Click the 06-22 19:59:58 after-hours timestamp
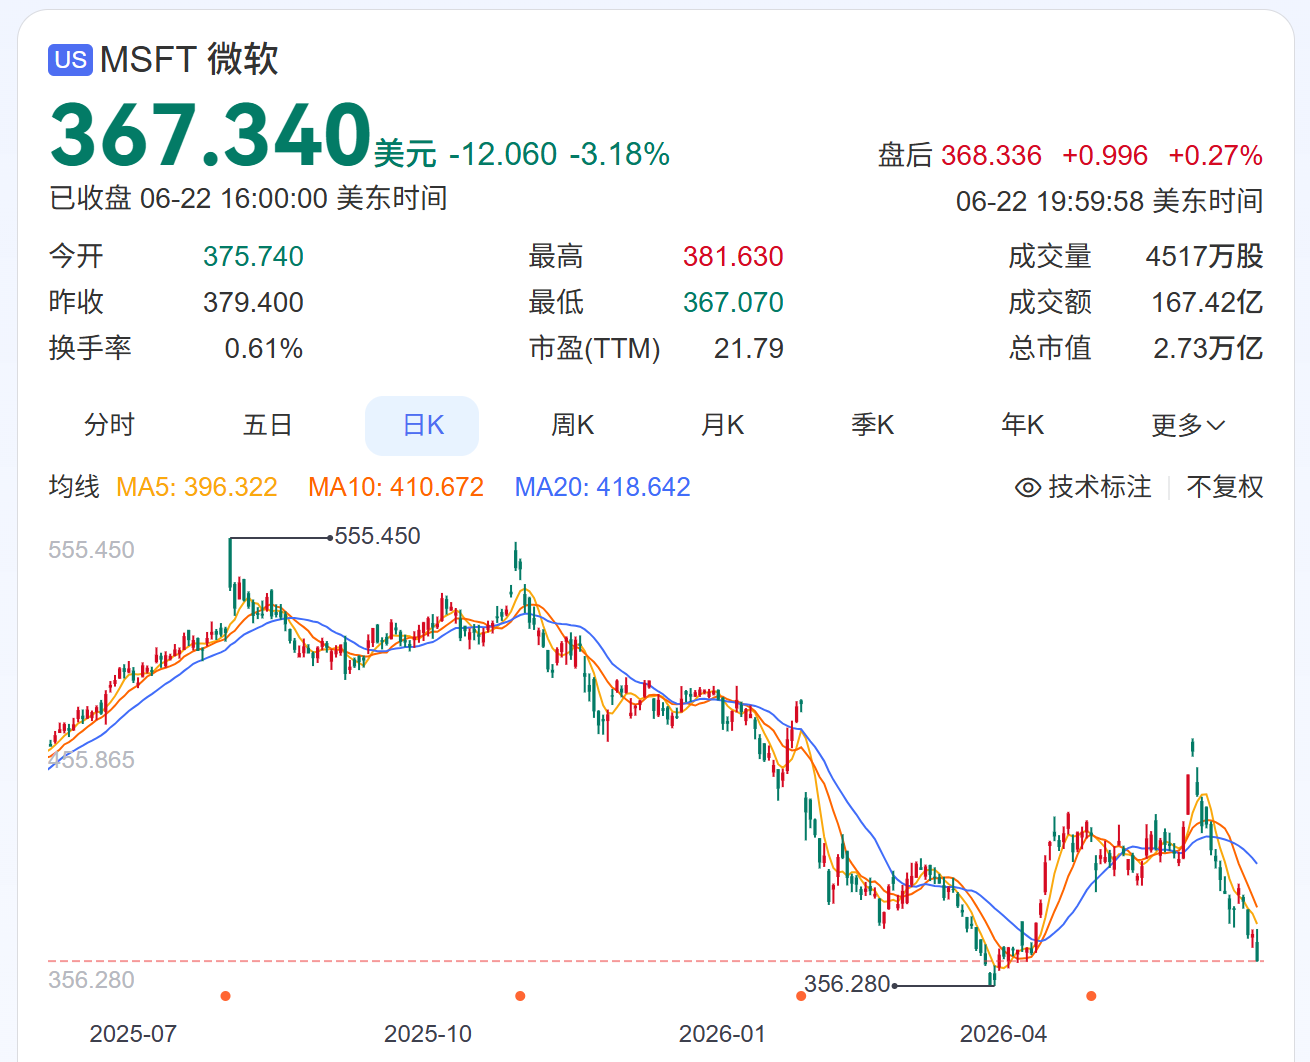The height and width of the screenshot is (1062, 1310). (1110, 201)
